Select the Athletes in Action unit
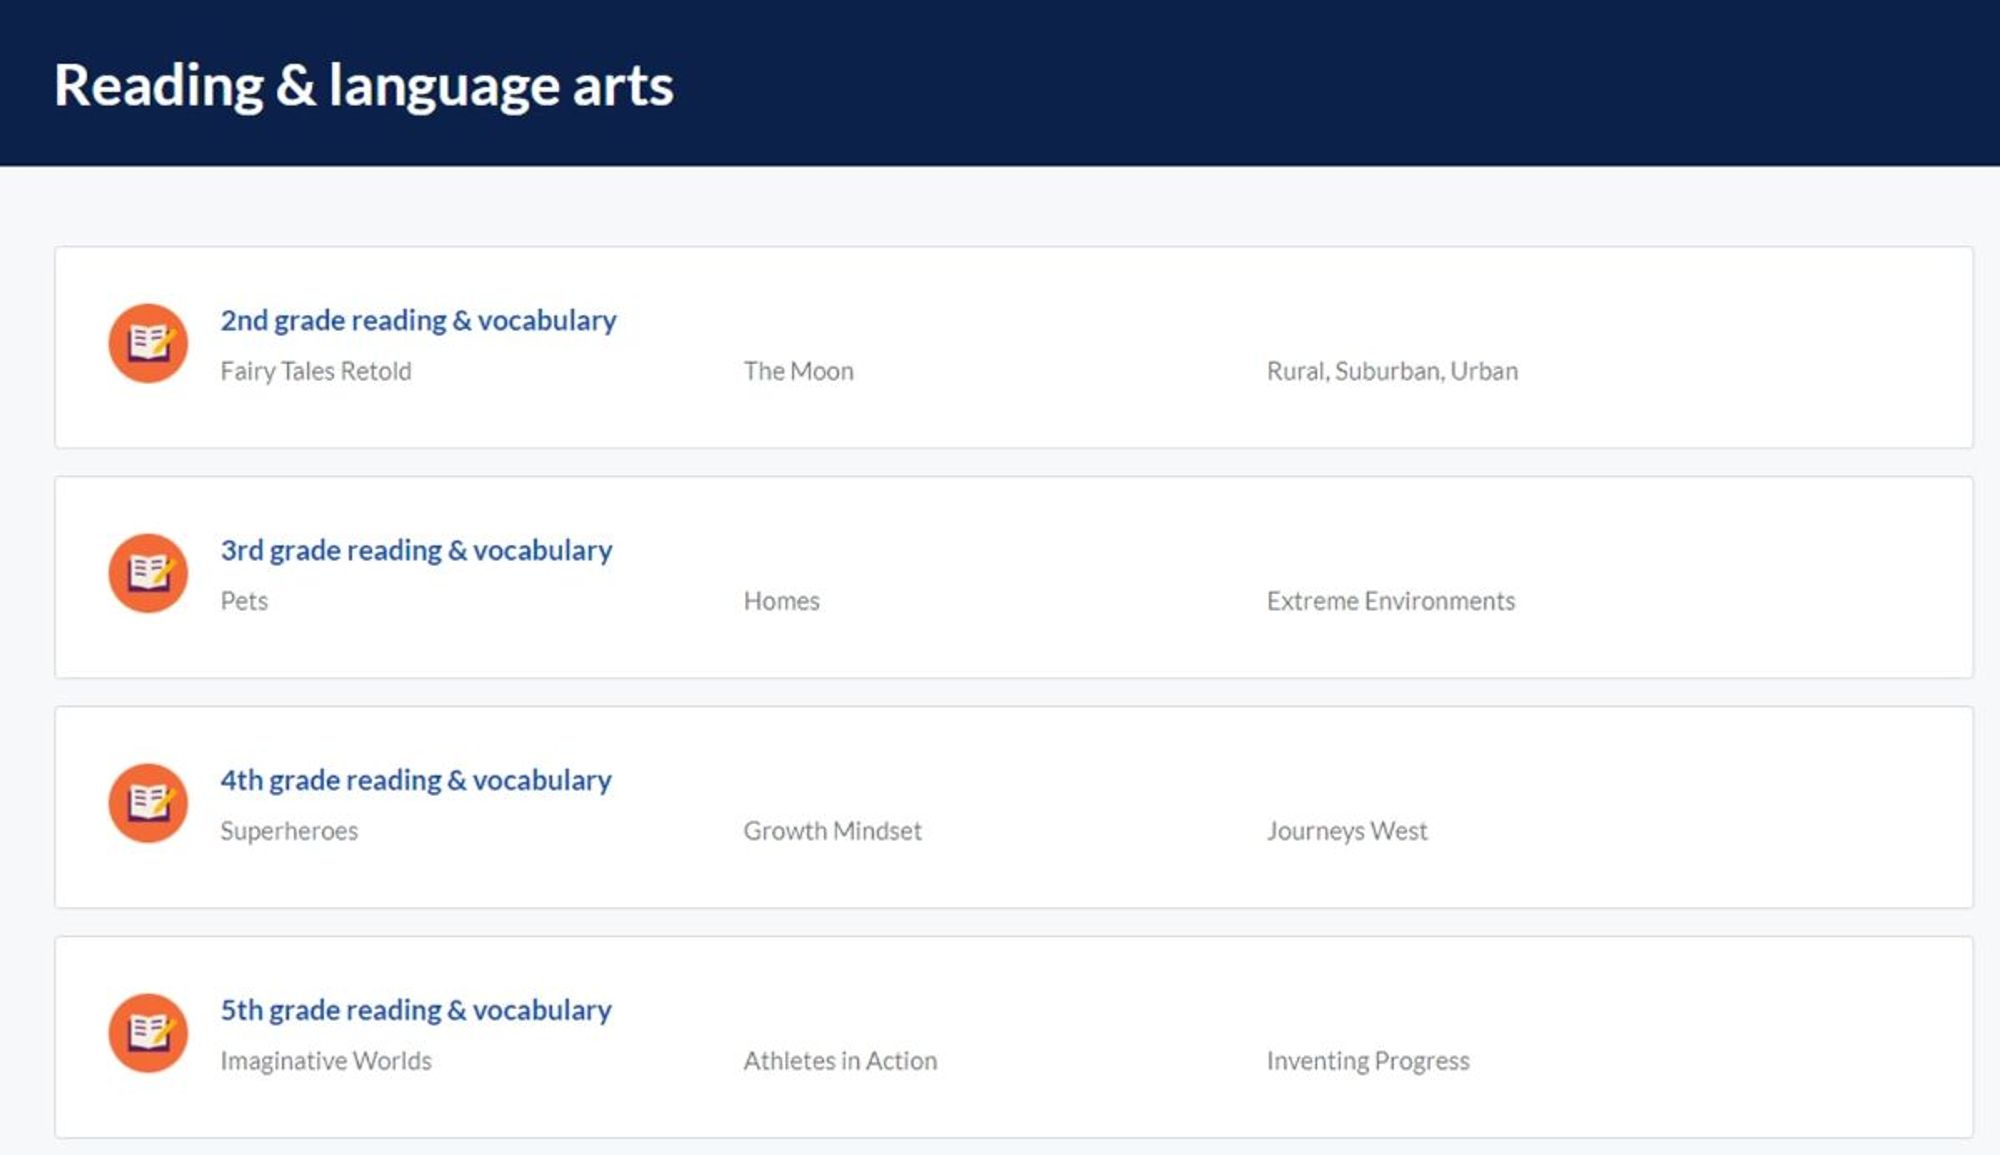This screenshot has width=2000, height=1155. (840, 1061)
